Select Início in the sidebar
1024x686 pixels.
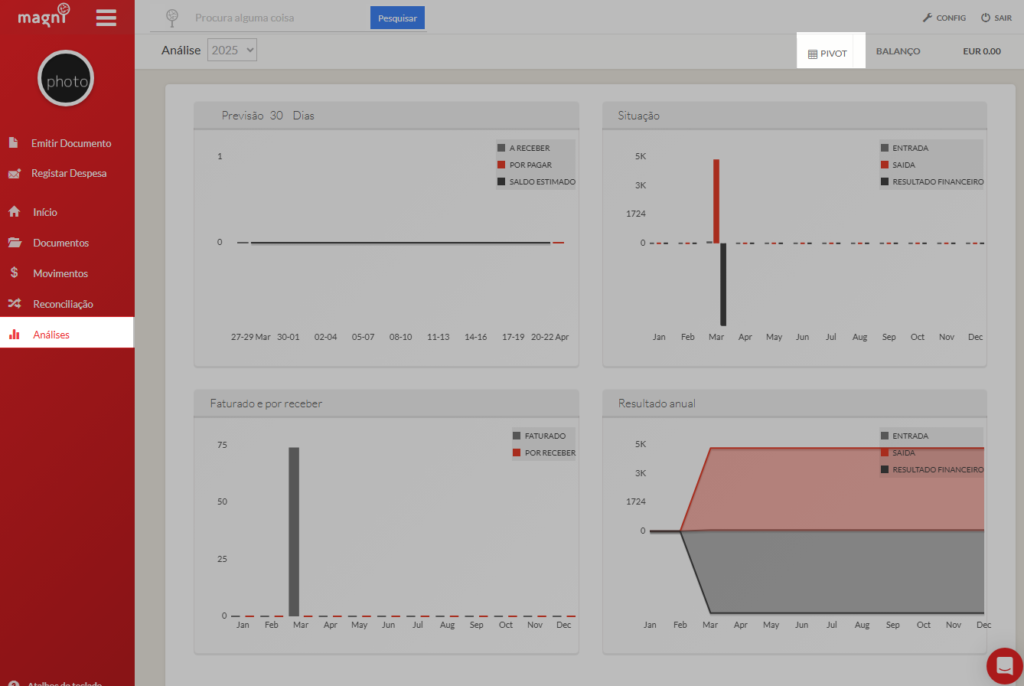(45, 212)
